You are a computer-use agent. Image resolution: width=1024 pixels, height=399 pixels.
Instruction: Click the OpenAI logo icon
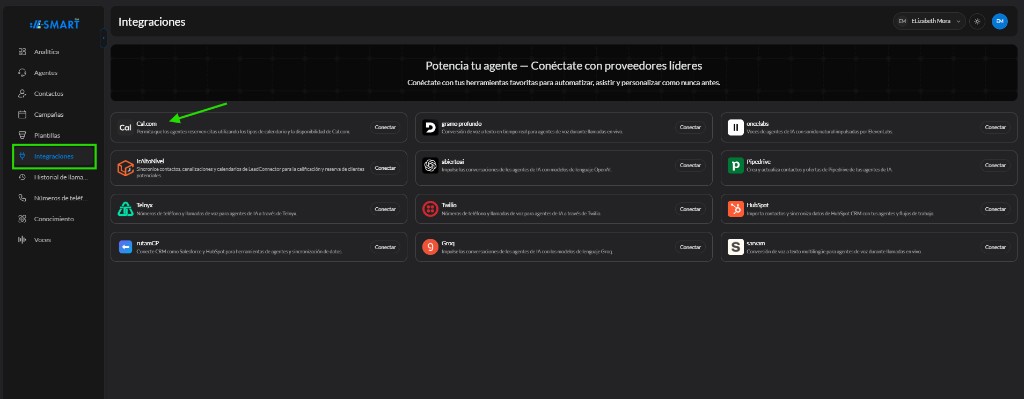coord(430,166)
